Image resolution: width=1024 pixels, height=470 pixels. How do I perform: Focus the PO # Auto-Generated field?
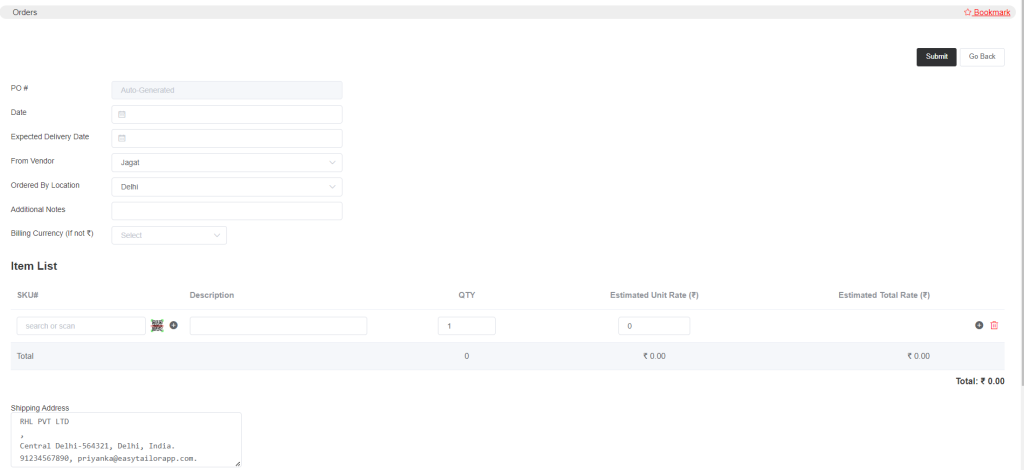(227, 90)
